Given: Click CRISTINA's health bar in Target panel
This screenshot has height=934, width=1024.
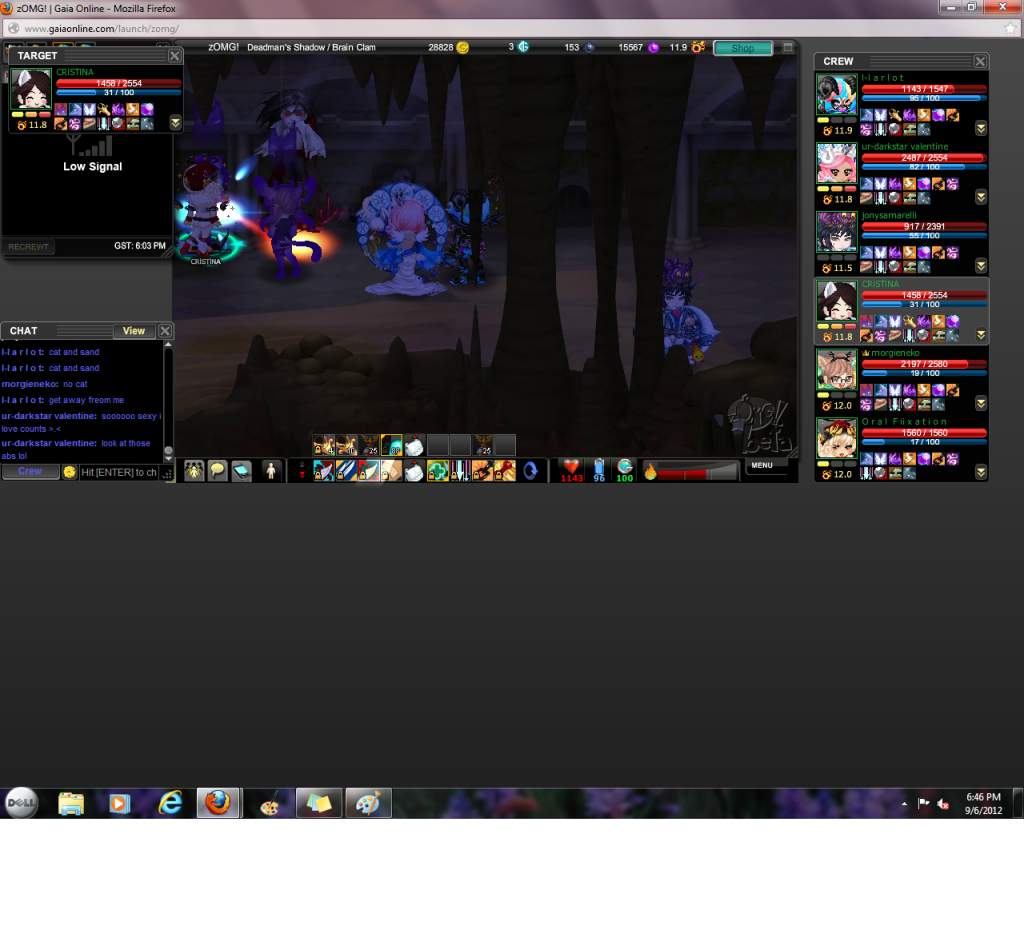Looking at the screenshot, I should point(119,83).
